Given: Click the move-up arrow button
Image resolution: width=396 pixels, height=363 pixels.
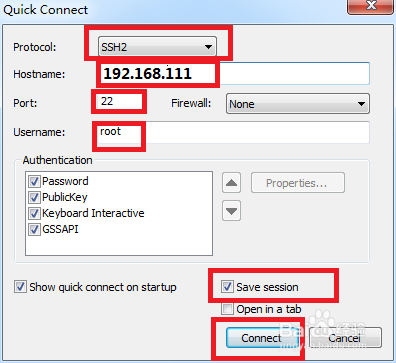Looking at the screenshot, I should coord(231,183).
